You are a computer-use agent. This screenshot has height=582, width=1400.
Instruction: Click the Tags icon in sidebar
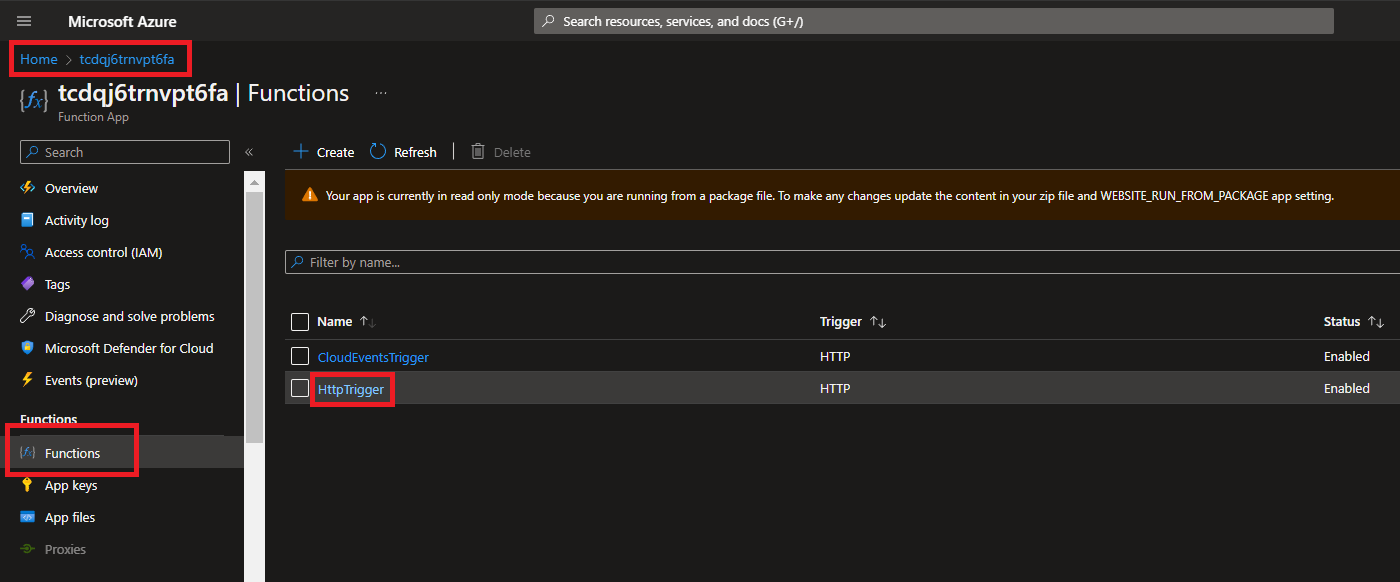28,284
